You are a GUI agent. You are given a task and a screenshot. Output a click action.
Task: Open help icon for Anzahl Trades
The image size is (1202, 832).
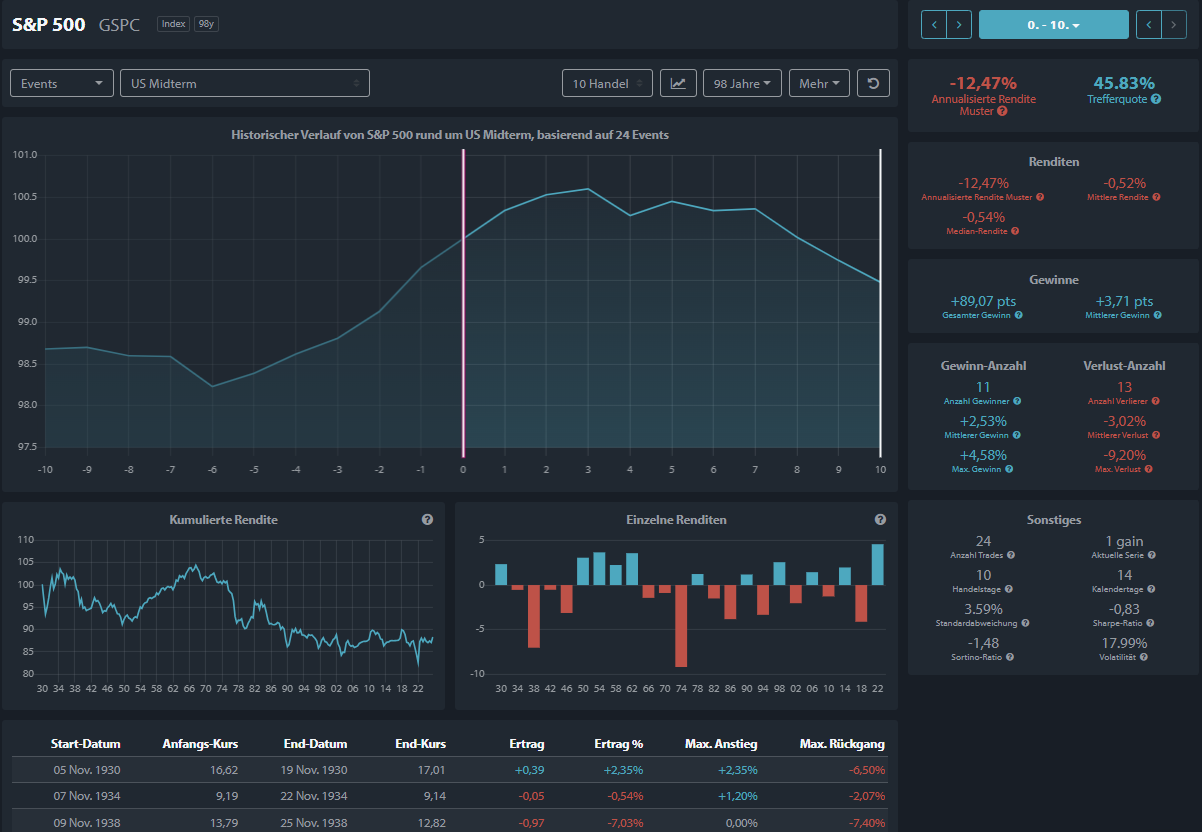point(1011,555)
